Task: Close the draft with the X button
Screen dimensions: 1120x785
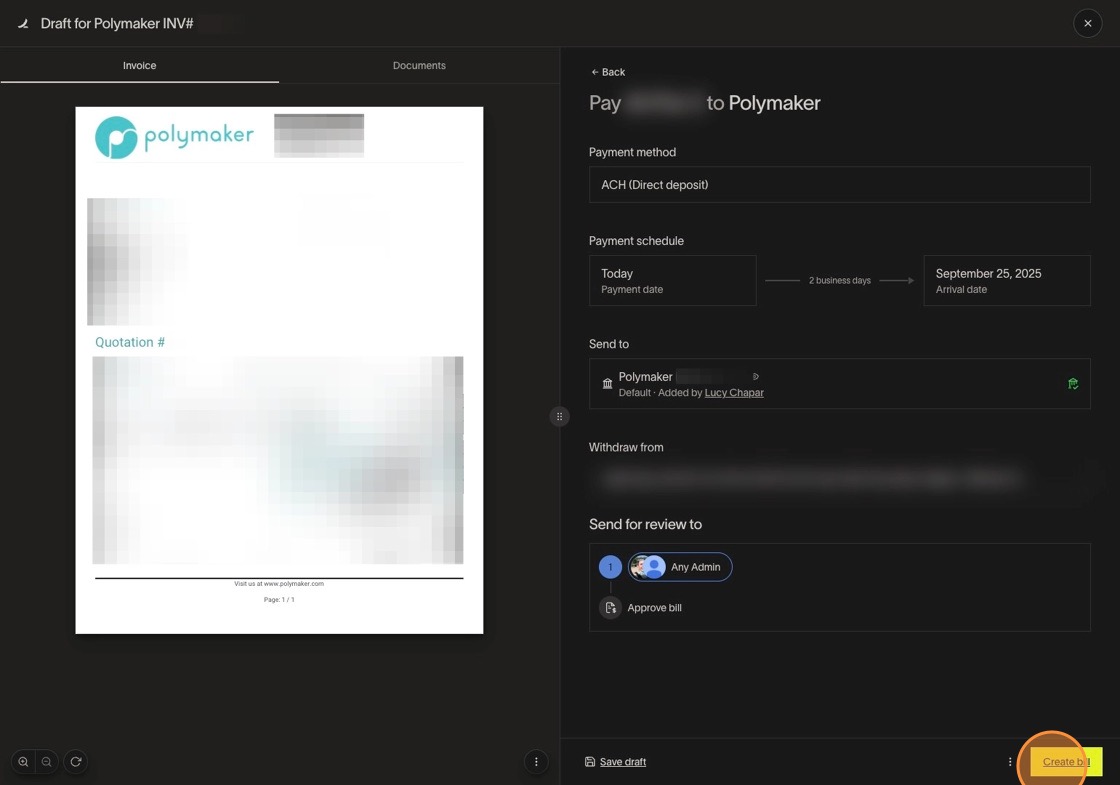Action: pyautogui.click(x=1087, y=23)
